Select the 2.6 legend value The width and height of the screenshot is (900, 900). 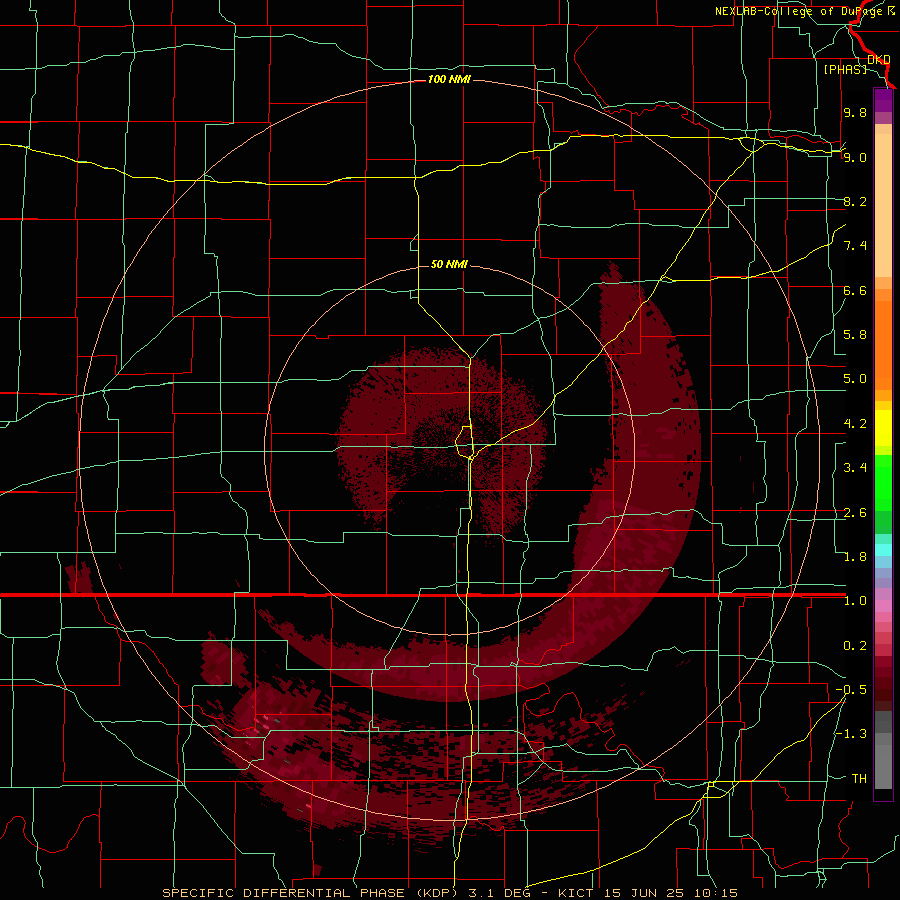tap(855, 513)
